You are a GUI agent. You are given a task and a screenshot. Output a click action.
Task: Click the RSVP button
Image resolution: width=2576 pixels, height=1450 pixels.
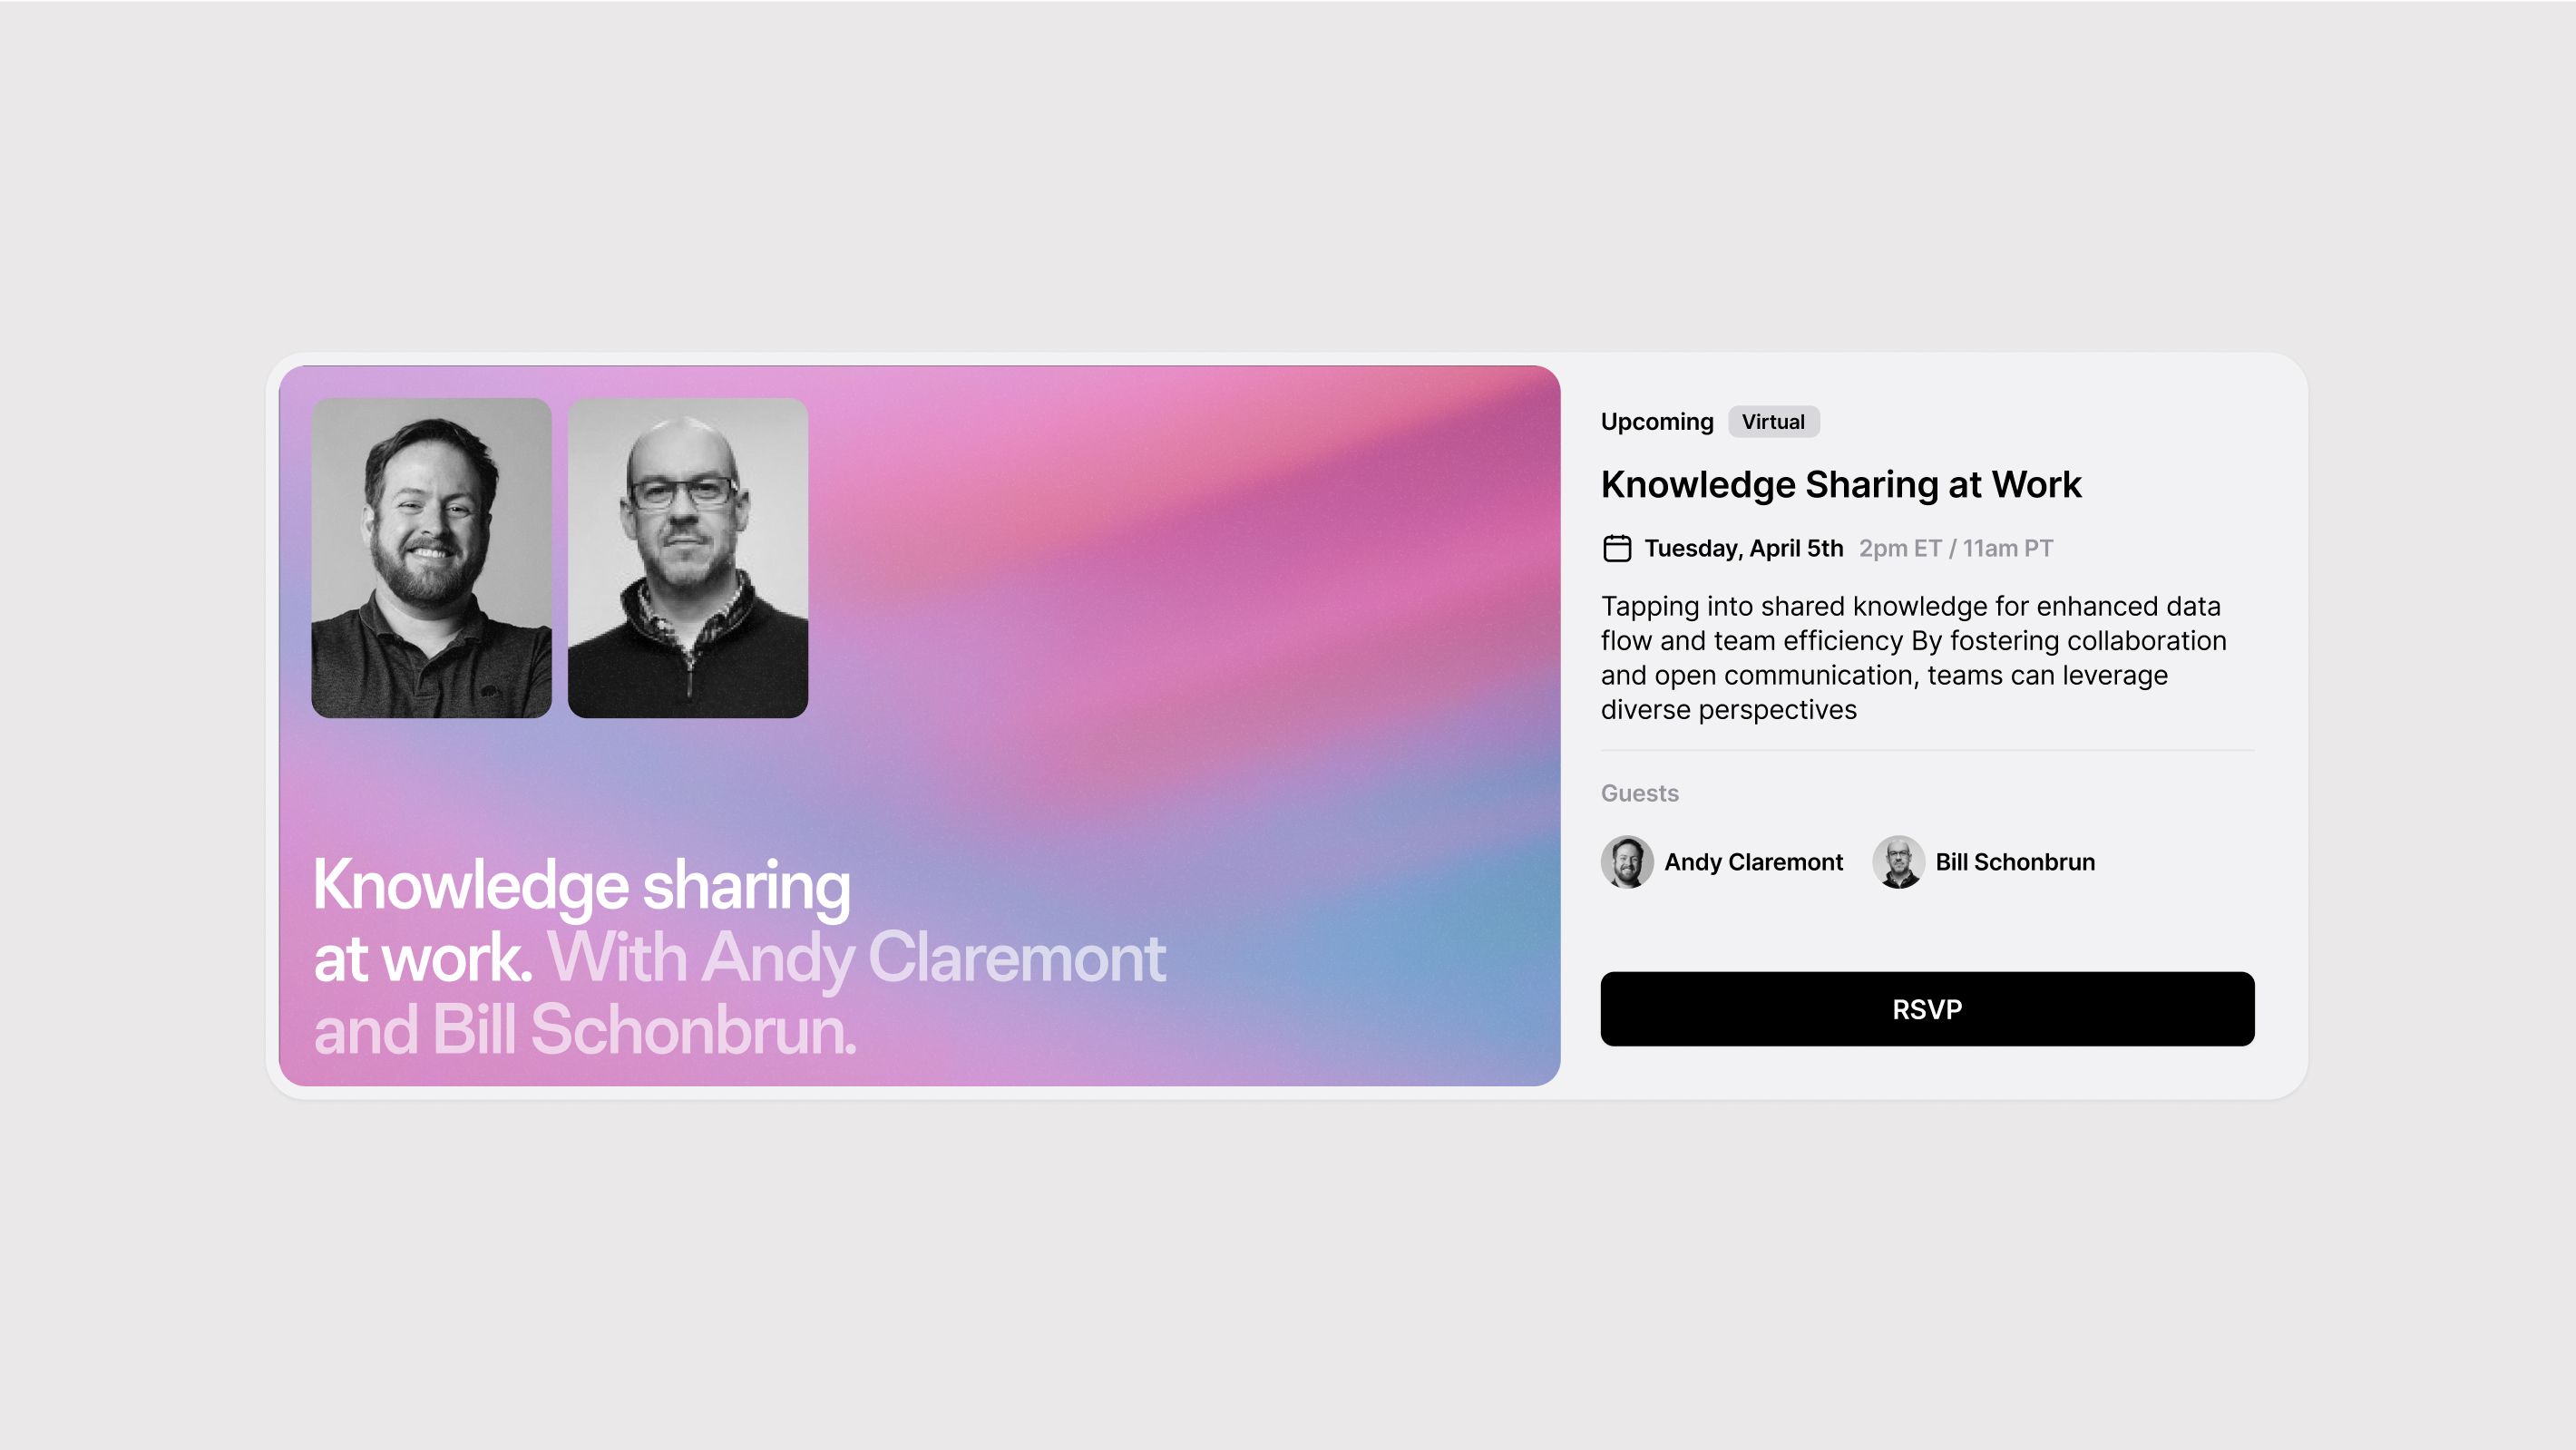(1927, 1009)
